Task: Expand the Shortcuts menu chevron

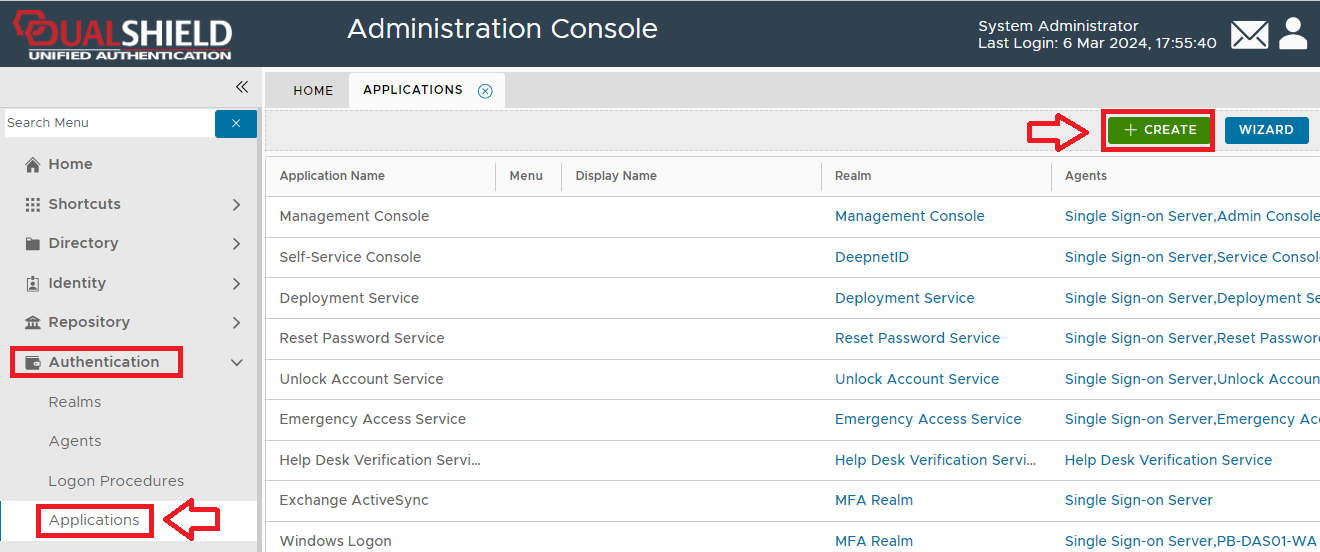Action: pyautogui.click(x=236, y=204)
